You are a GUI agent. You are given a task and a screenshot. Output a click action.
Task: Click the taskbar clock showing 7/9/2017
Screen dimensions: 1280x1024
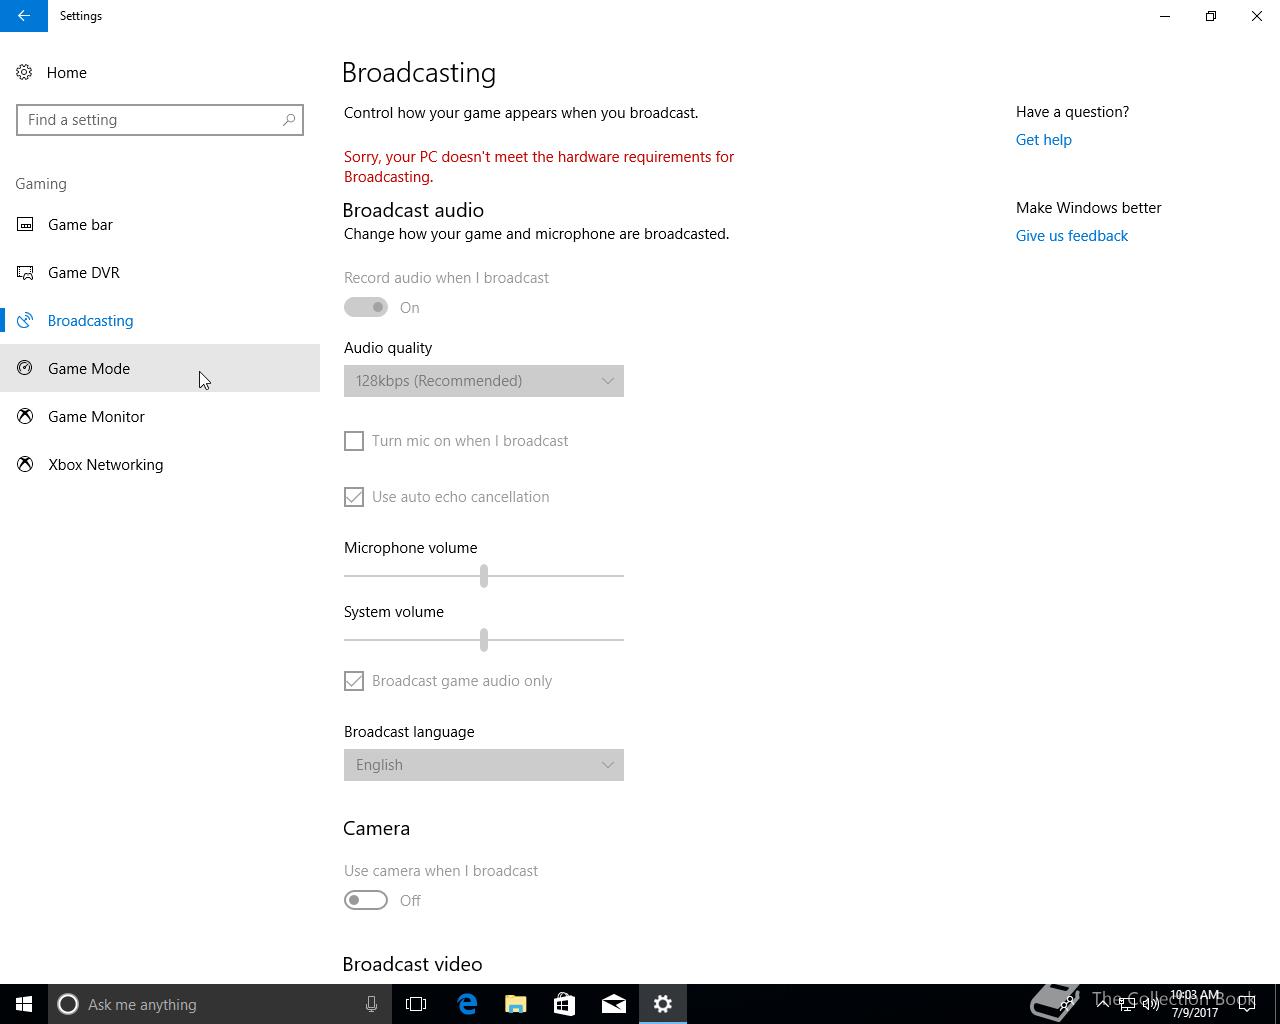(1195, 1004)
